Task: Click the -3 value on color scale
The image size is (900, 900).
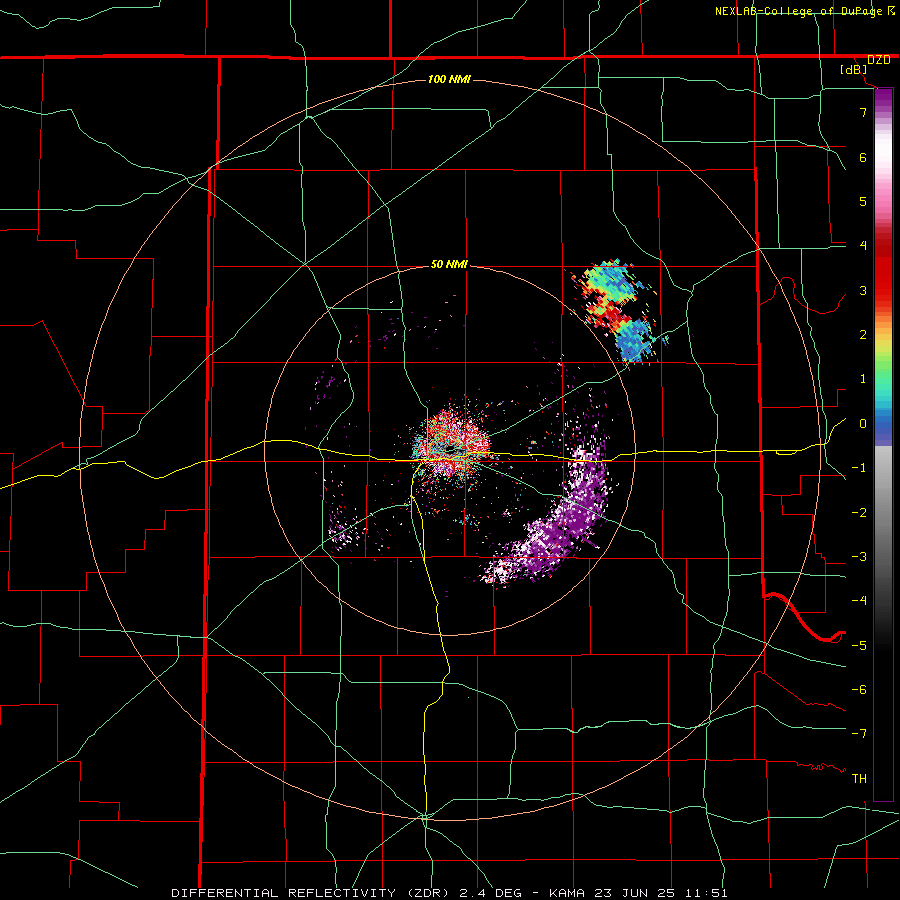Action: point(859,557)
